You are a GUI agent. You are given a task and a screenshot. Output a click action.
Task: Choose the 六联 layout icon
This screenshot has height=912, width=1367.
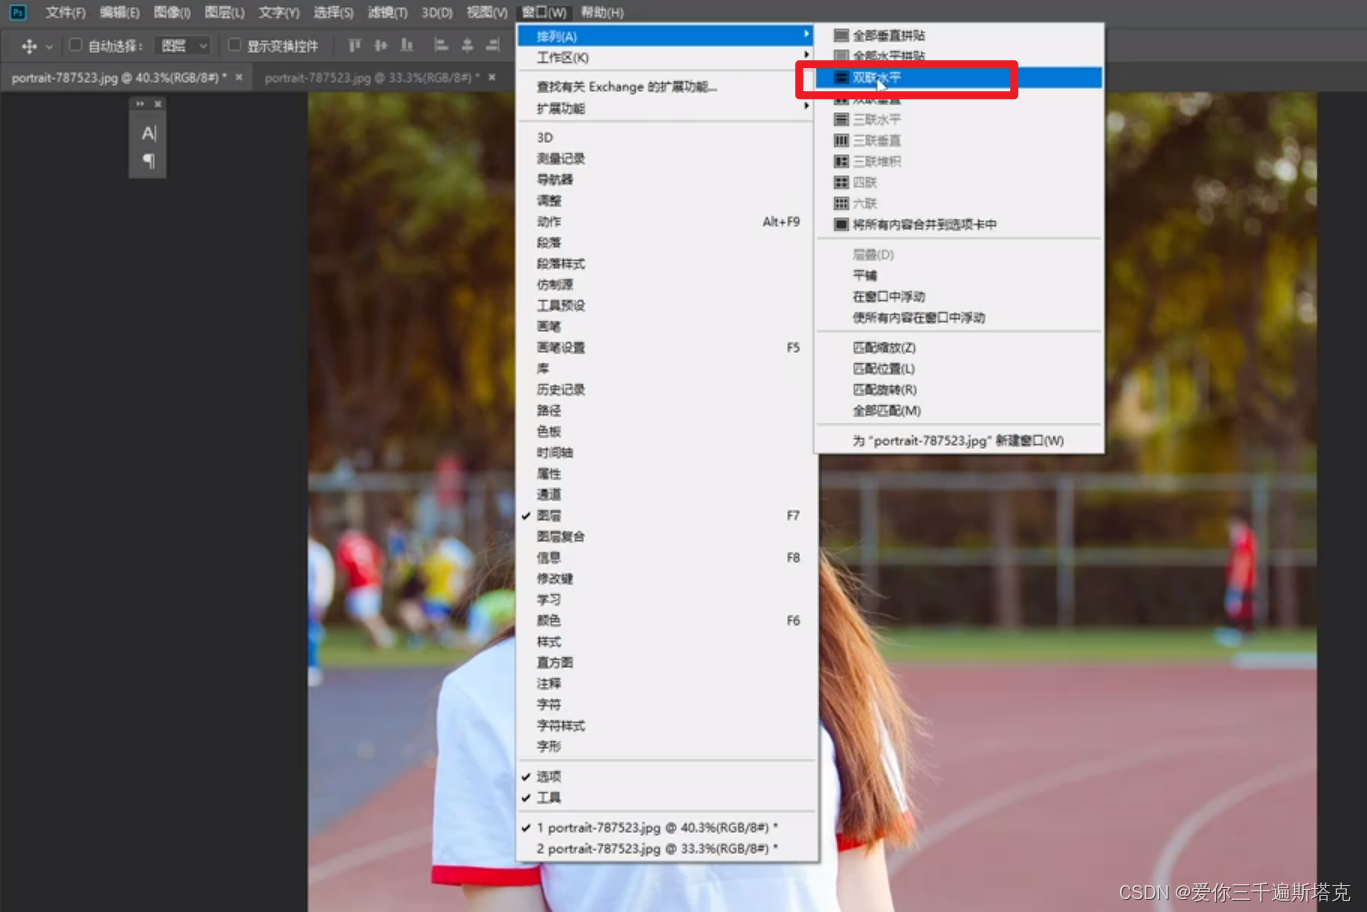point(841,203)
